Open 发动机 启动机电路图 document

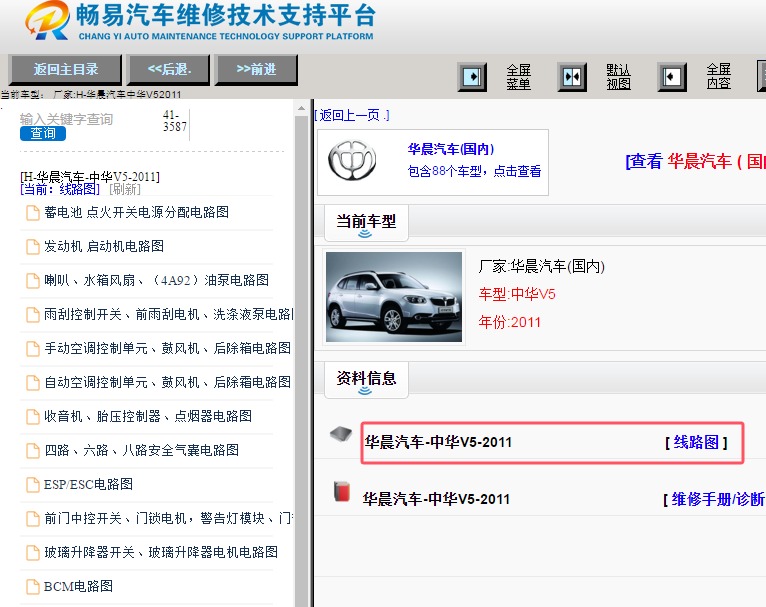pyautogui.click(x=104, y=246)
